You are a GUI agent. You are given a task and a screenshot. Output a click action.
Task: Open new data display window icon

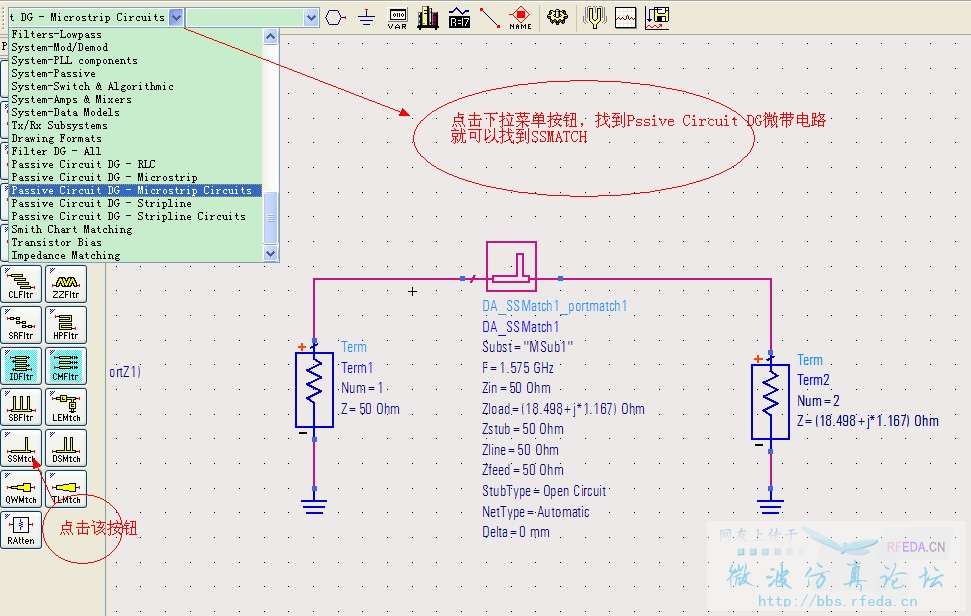tap(625, 18)
